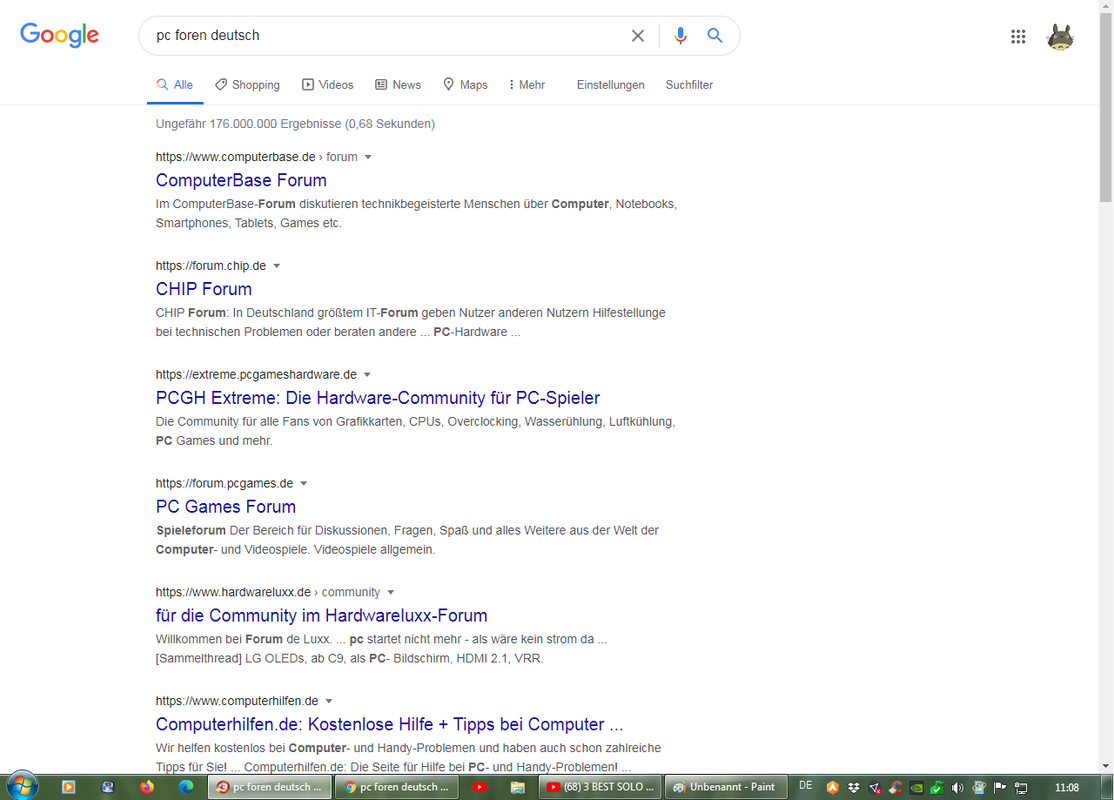This screenshot has height=800, width=1114.
Task: Open the NVIDIA tray icon
Action: pos(916,787)
